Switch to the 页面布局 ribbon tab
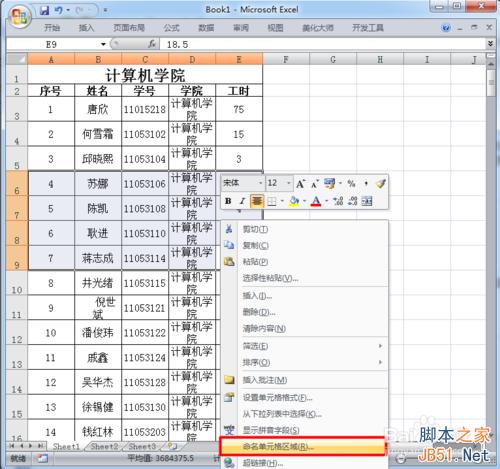This screenshot has width=500, height=469. coord(129,28)
